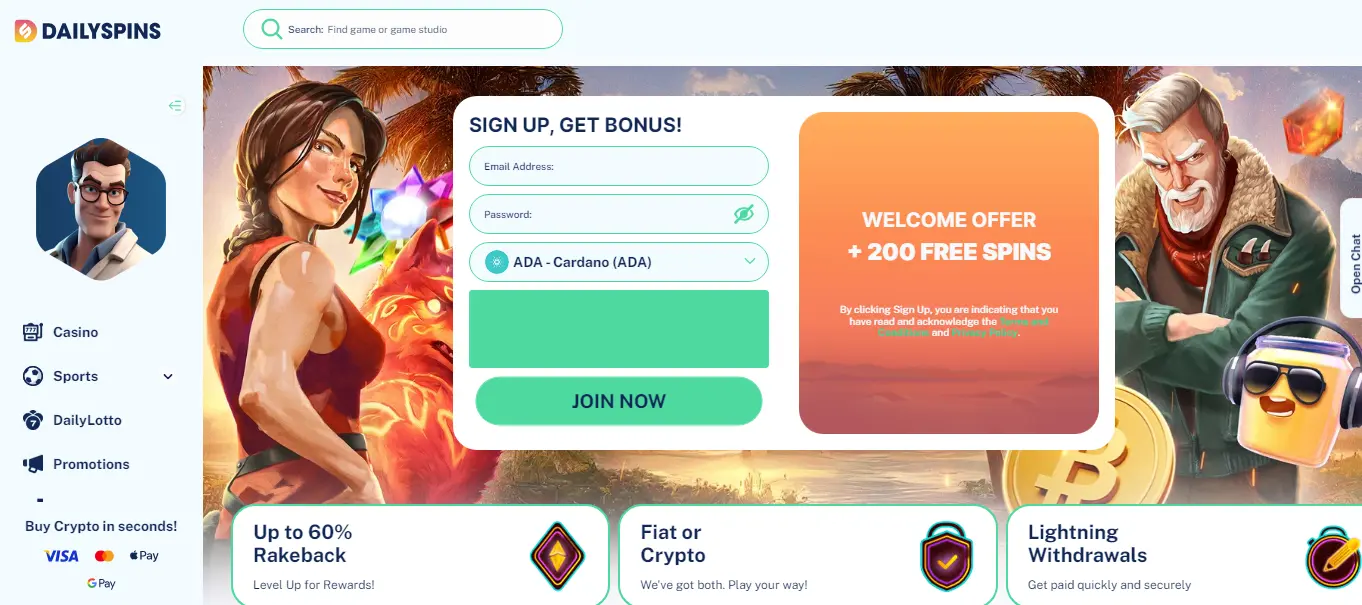Image resolution: width=1362 pixels, height=605 pixels.
Task: Click the JOIN NOW button
Action: coord(619,401)
